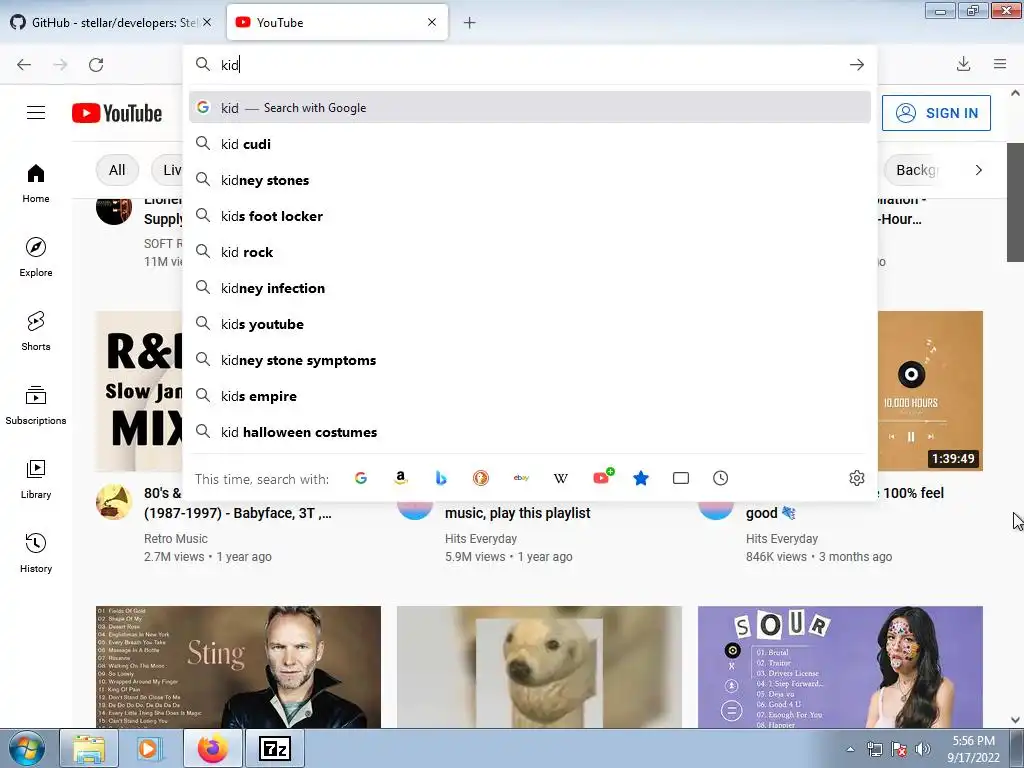Open the SOUR album video thumbnail
The image size is (1024, 768).
(x=840, y=667)
